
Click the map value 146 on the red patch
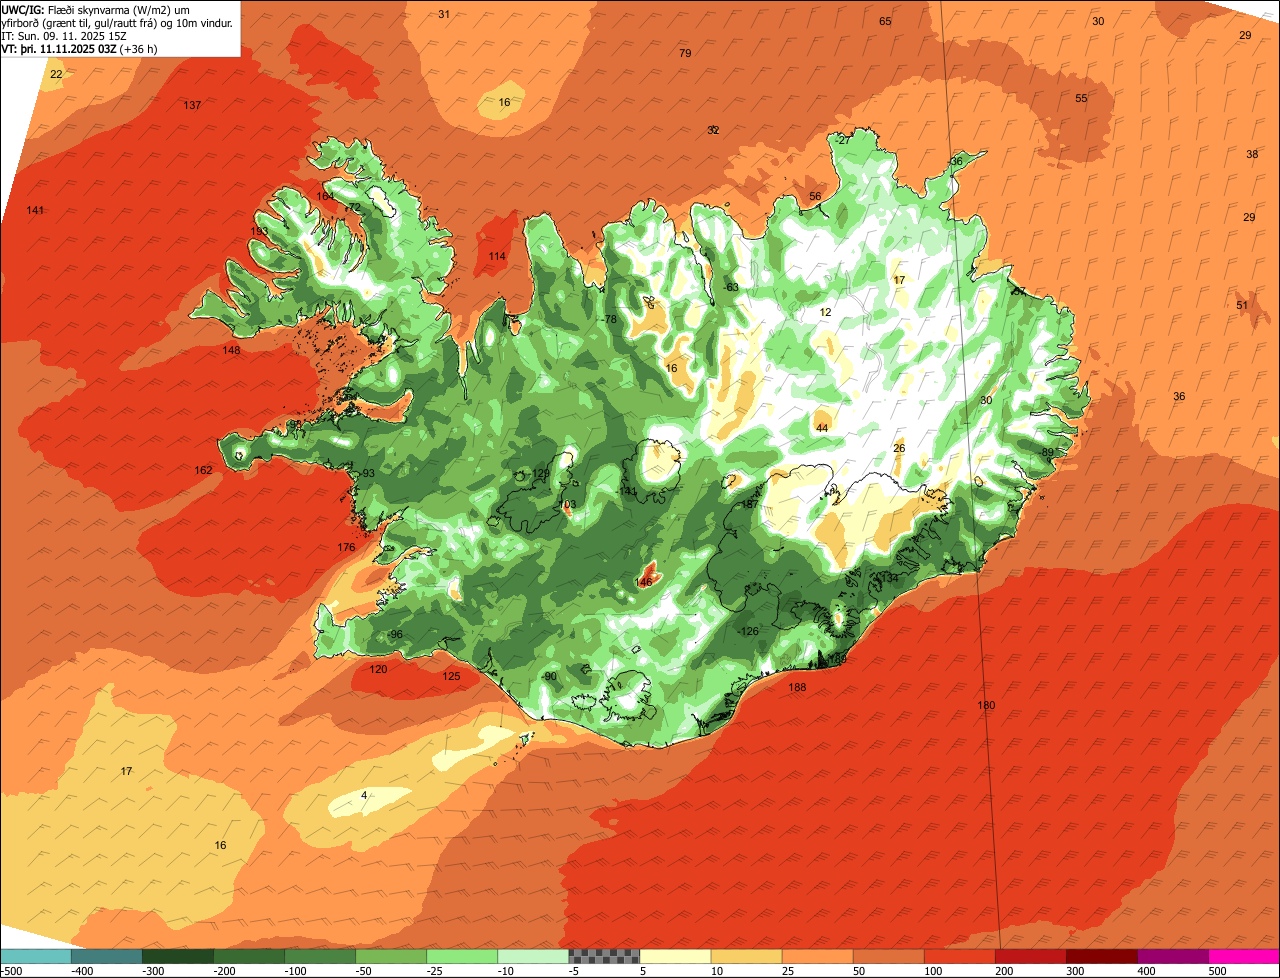644,582
